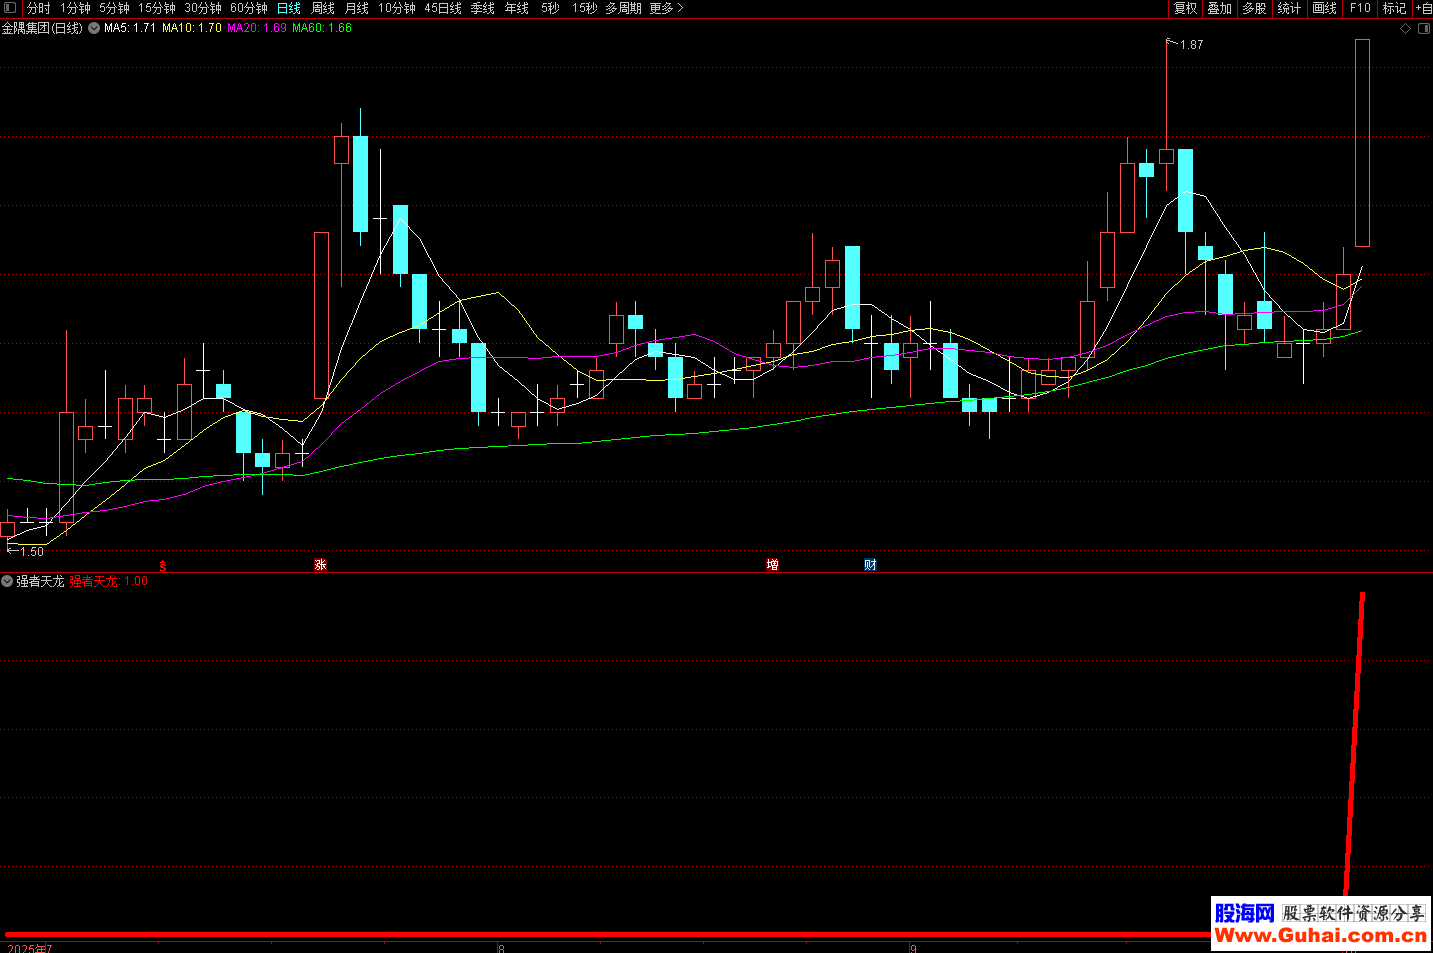The height and width of the screenshot is (953, 1433).
Task: Click the 1.50 low price label
Action: [x=32, y=552]
